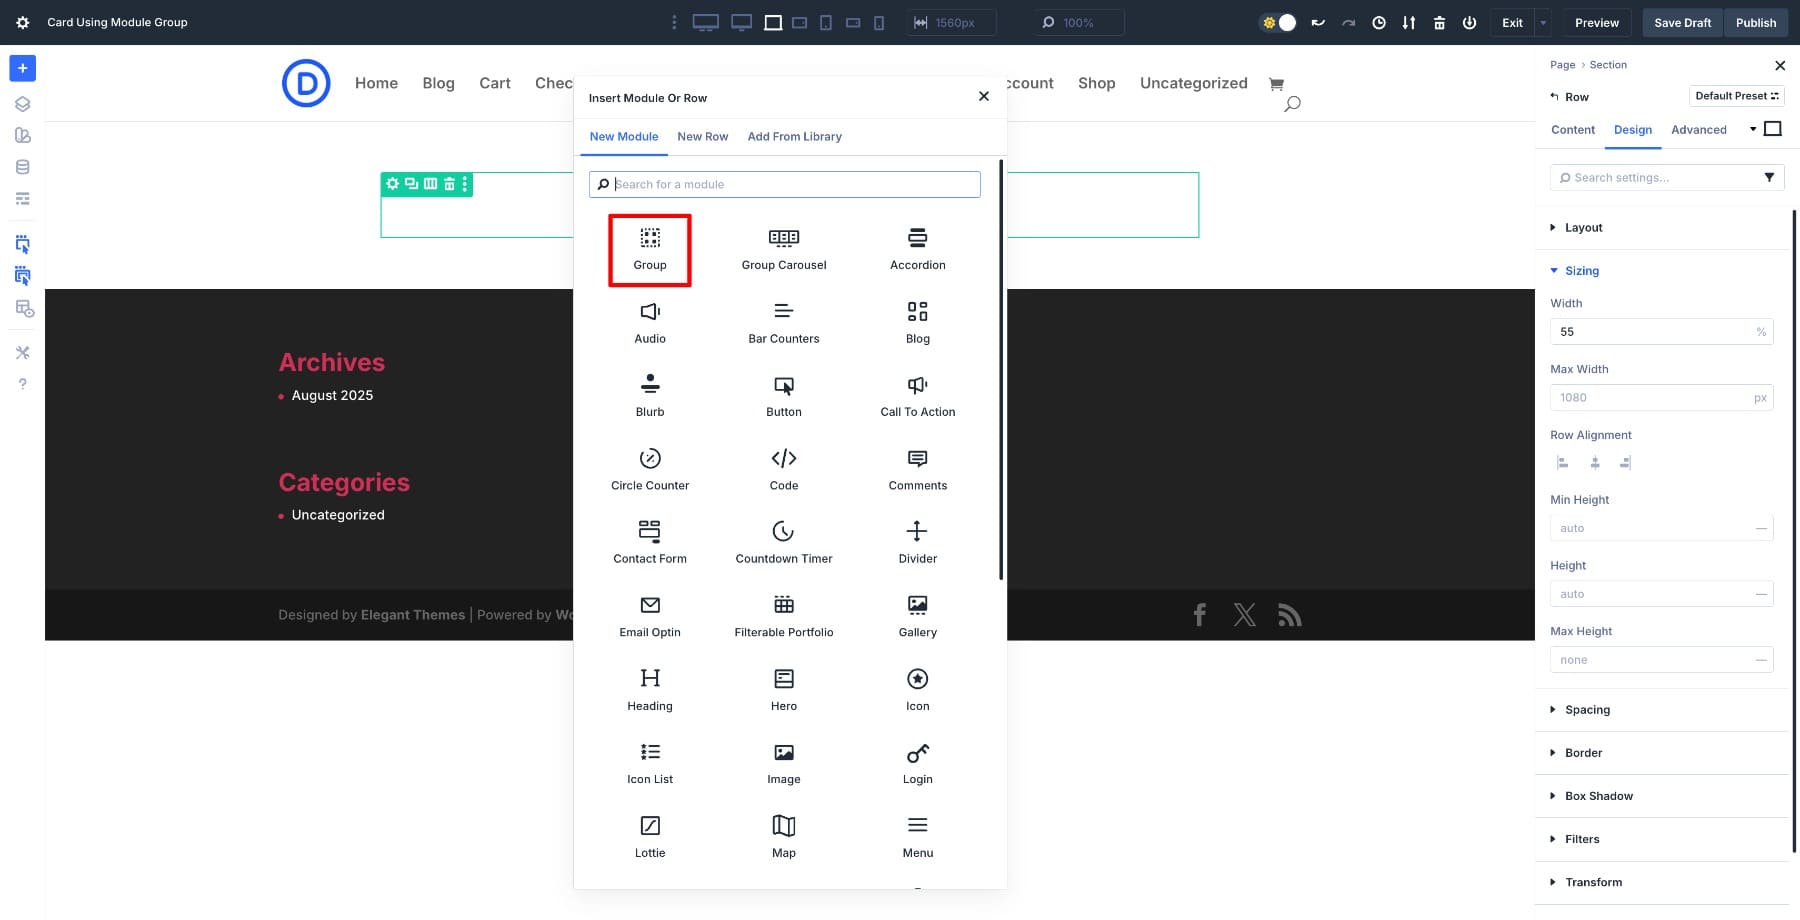Insert an Accordion module
Screen dimensions: 1800x920
click(x=917, y=248)
